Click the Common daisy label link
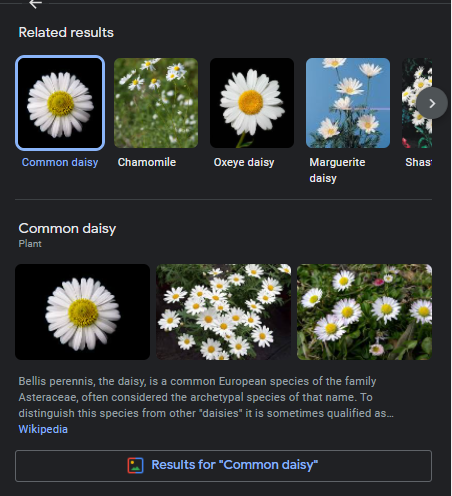 pyautogui.click(x=60, y=162)
